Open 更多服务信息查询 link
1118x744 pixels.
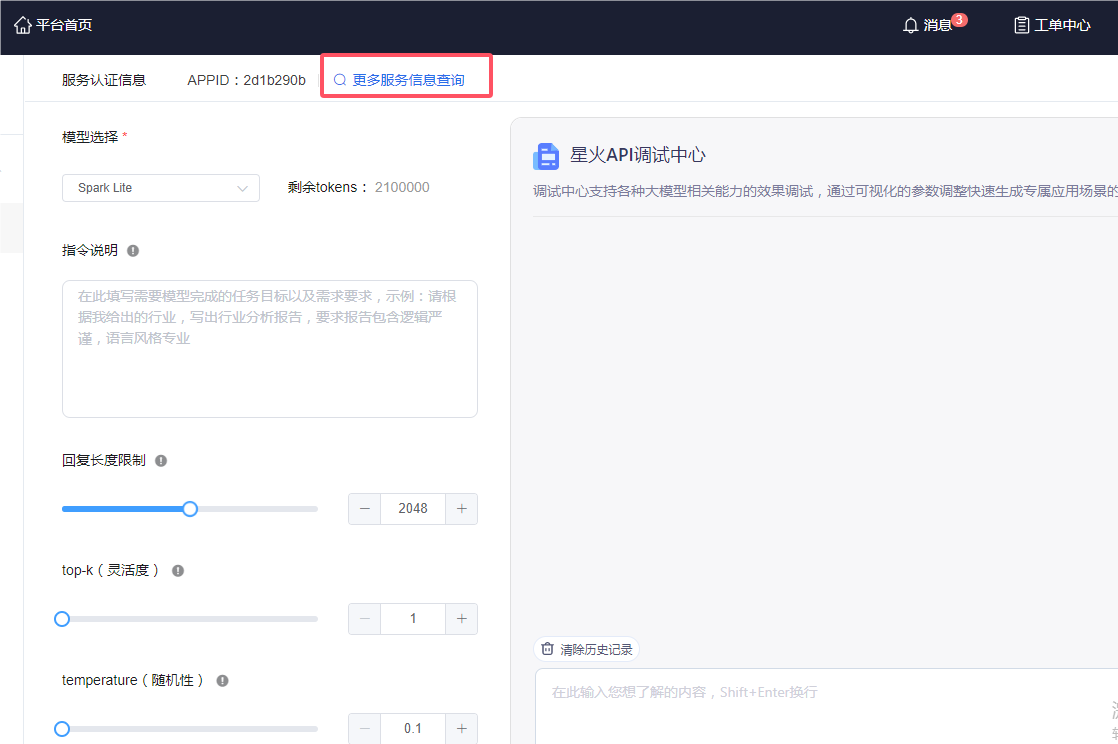click(x=409, y=80)
